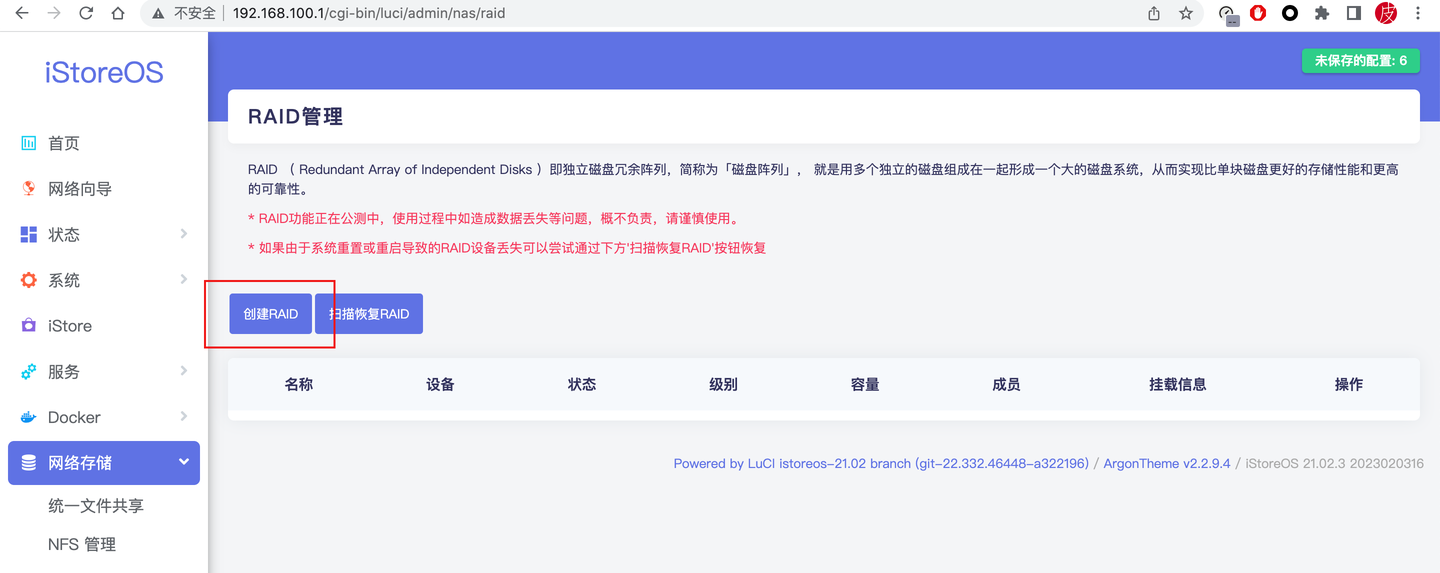Click the 网络向导 globe icon
The image size is (1440, 573).
(29, 189)
